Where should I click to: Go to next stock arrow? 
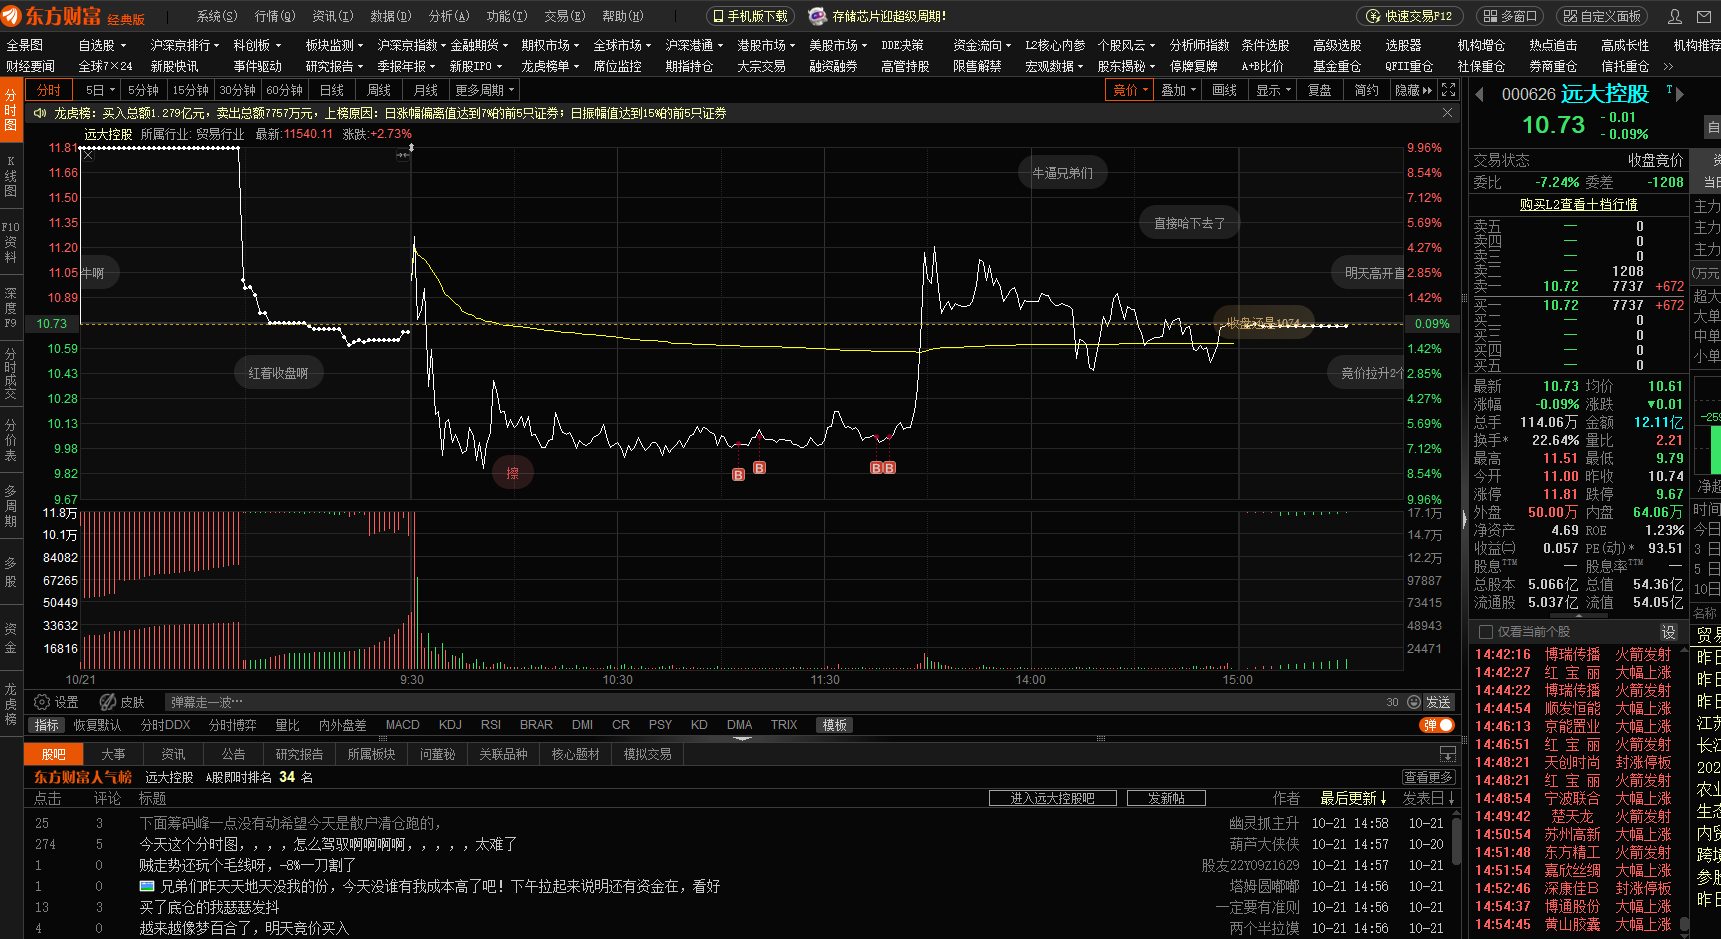pos(1680,93)
